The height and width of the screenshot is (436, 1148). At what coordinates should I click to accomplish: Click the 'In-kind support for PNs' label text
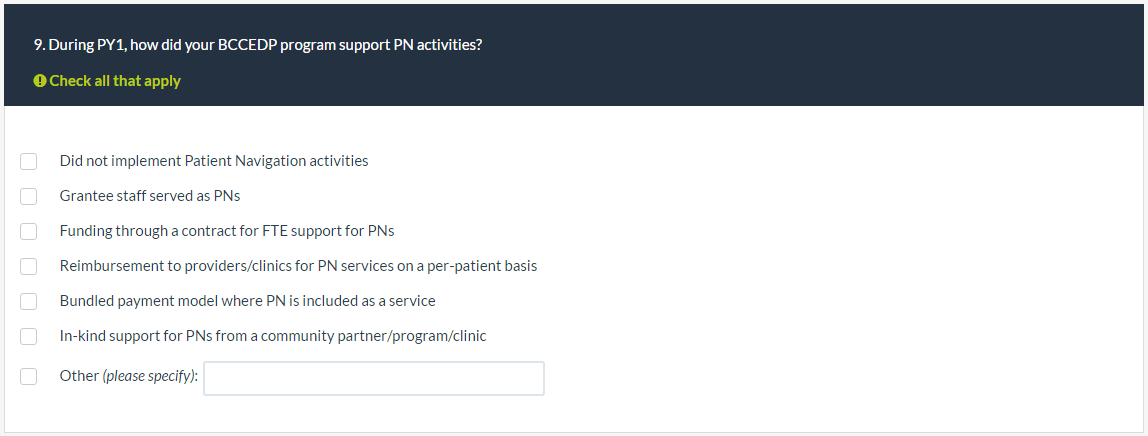point(273,336)
